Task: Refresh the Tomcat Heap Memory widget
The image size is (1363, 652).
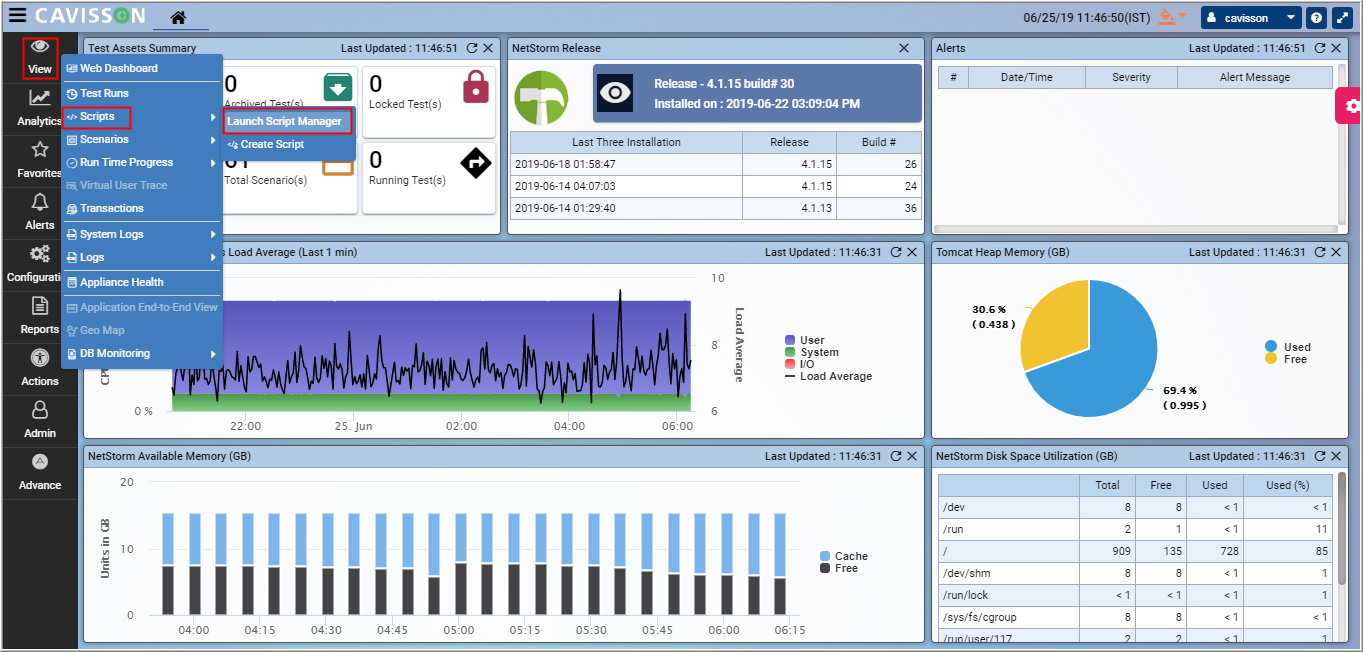Action: click(x=1320, y=252)
